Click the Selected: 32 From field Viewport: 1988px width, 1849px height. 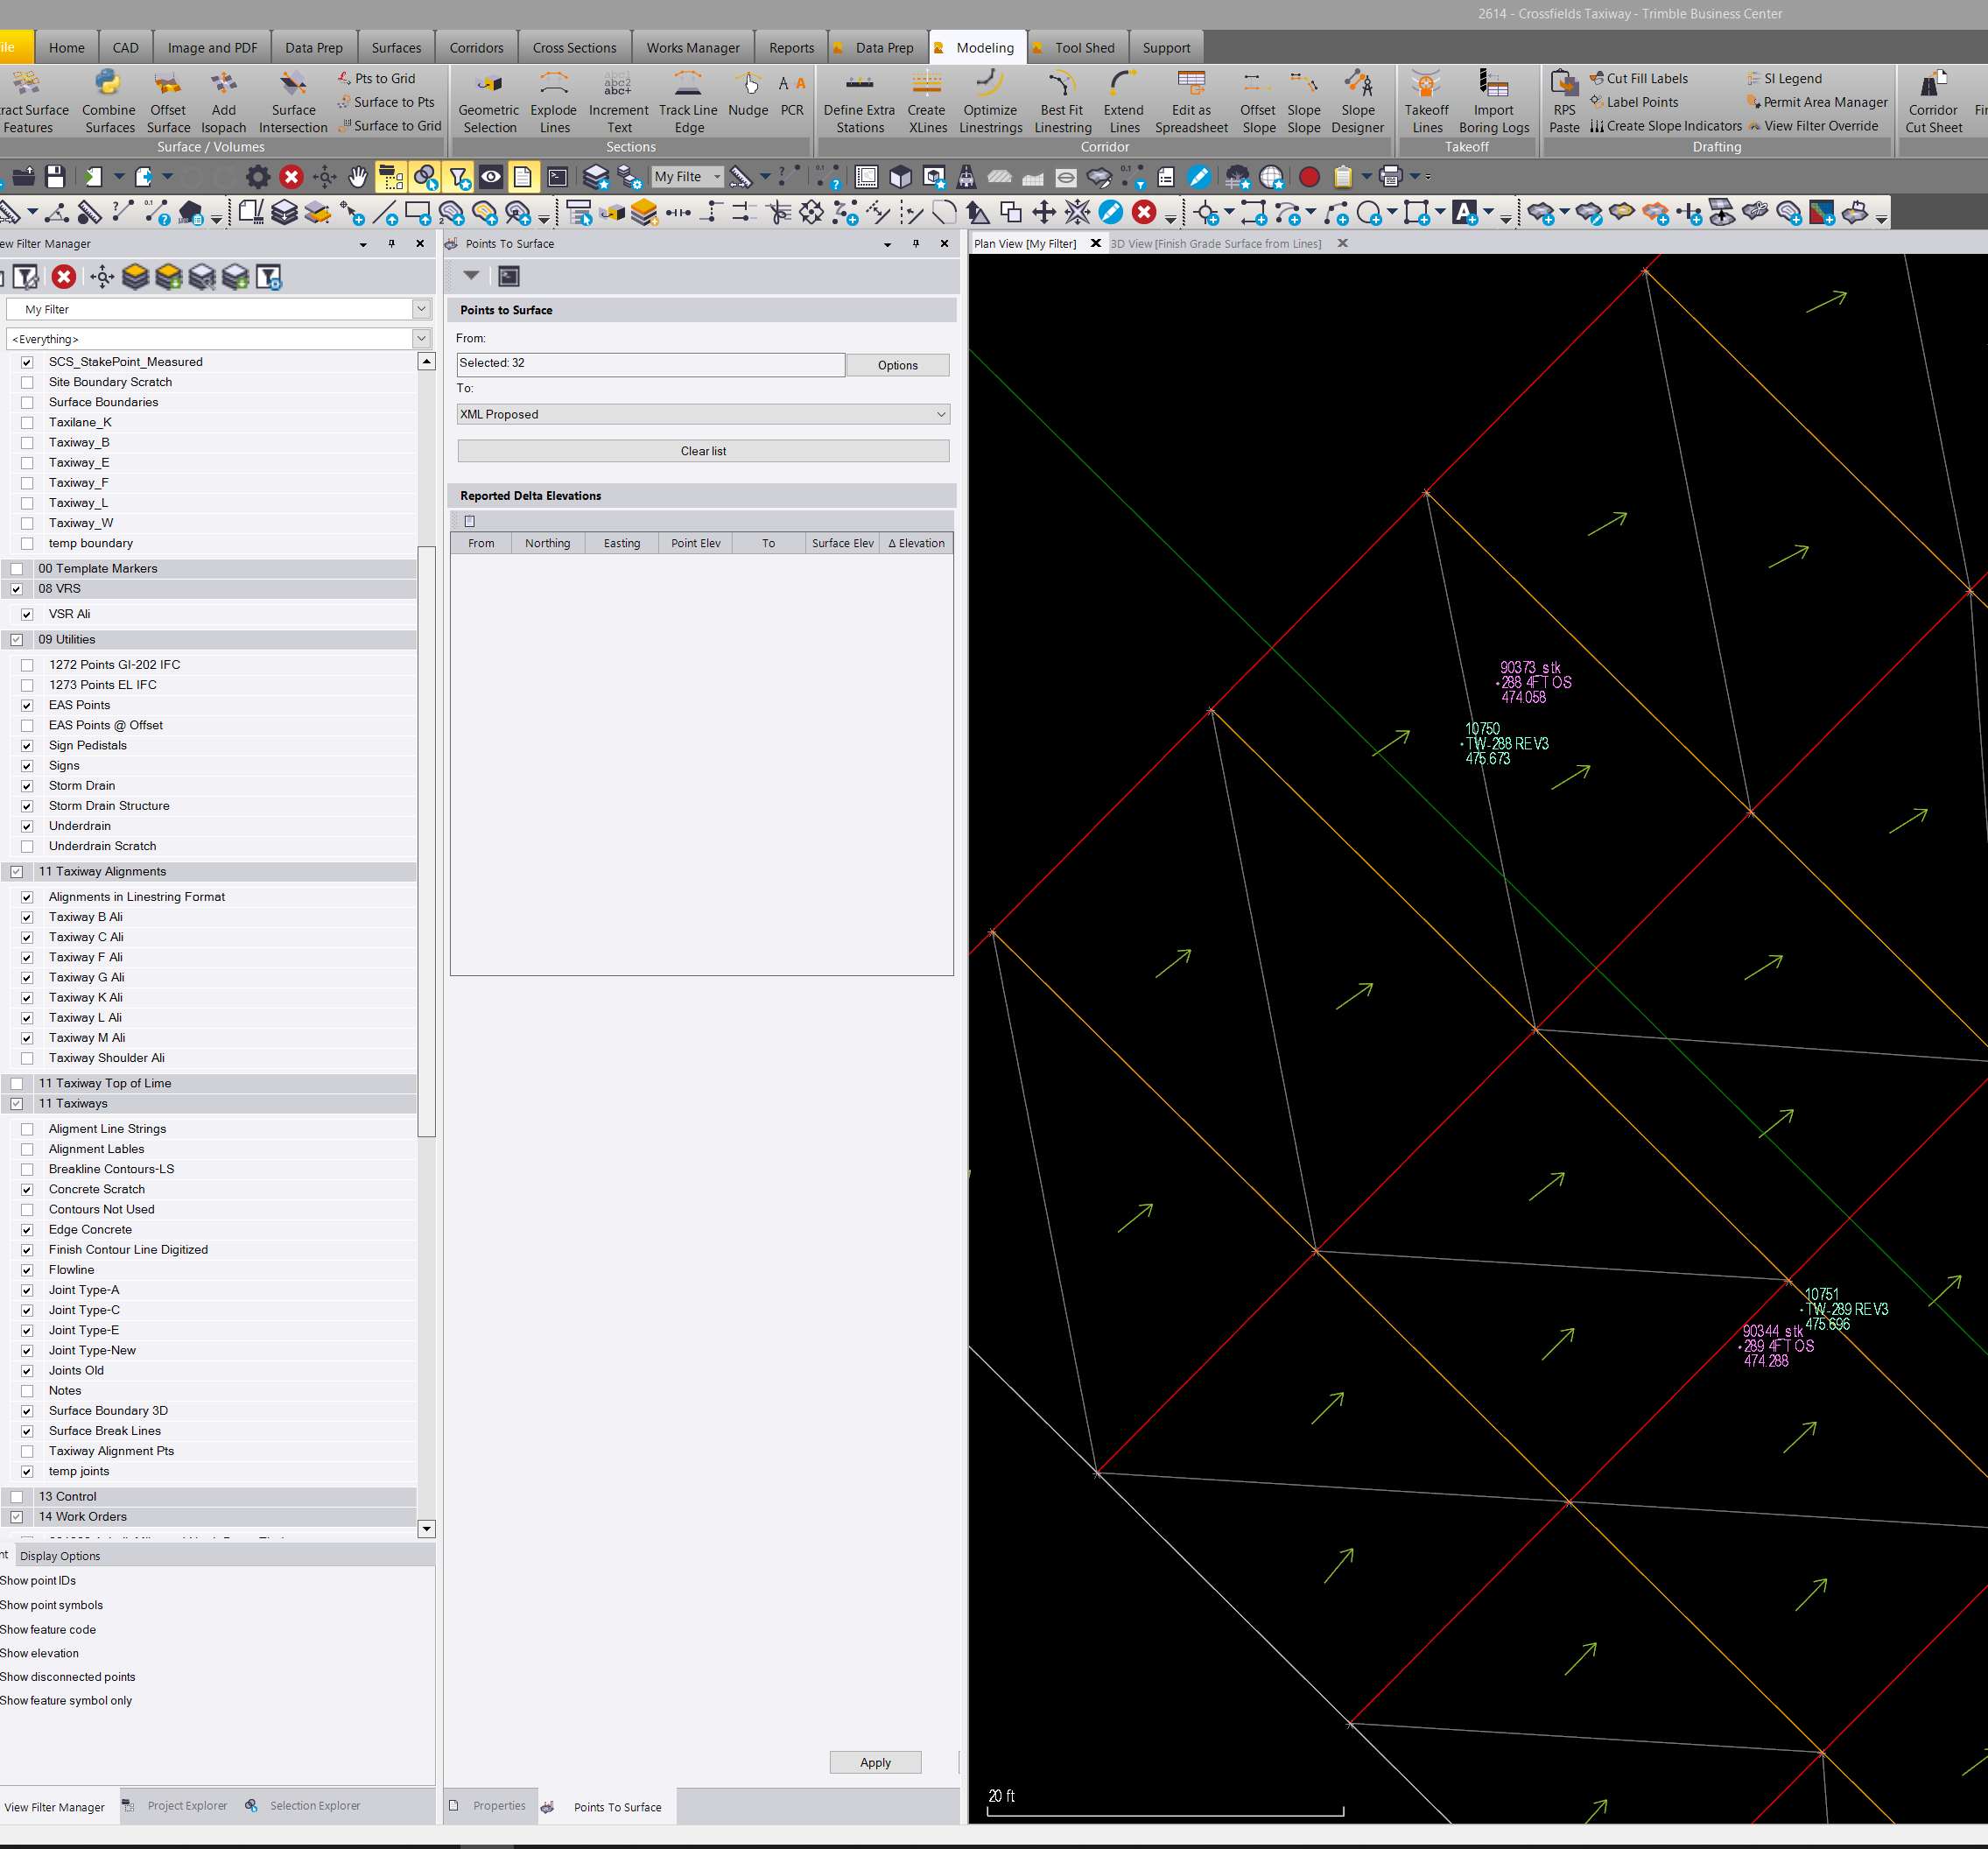coord(650,364)
